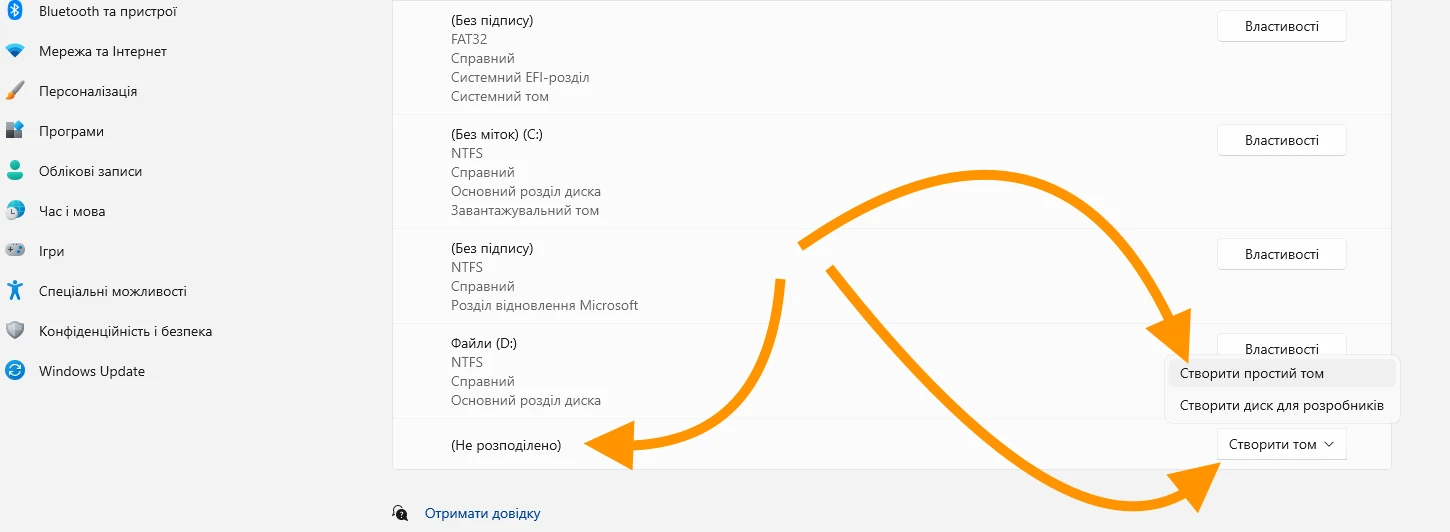Select the Спеціальні можливості accessibility icon
1450x532 pixels.
coord(14,291)
